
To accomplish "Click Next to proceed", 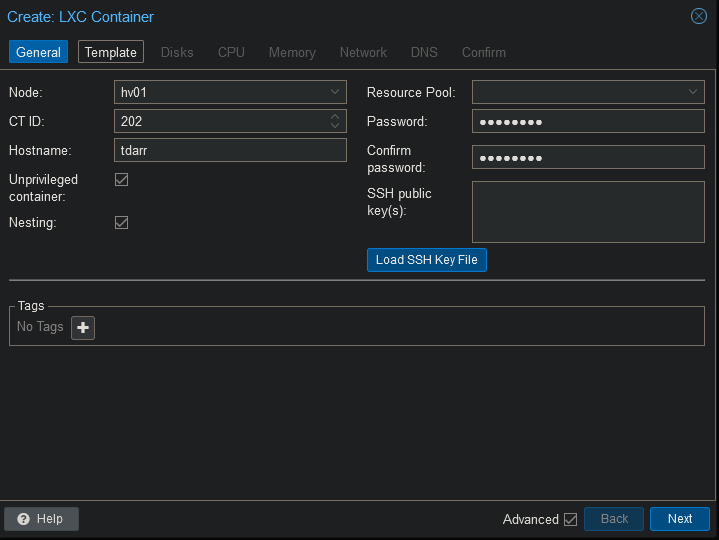I will [679, 519].
